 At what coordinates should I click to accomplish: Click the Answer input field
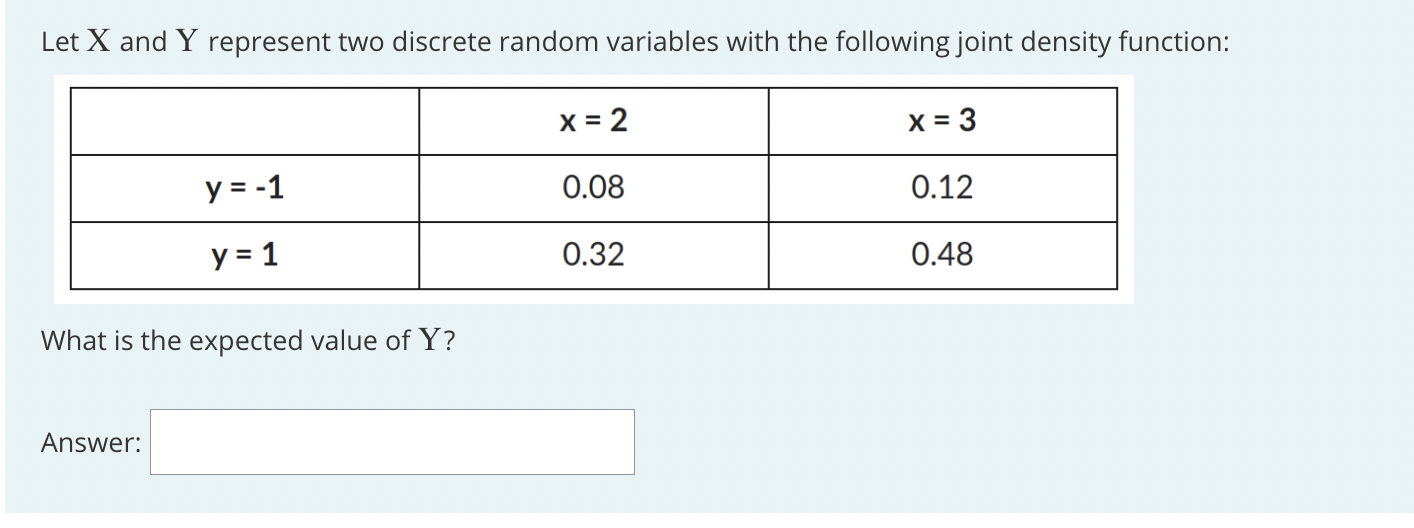[x=392, y=442]
